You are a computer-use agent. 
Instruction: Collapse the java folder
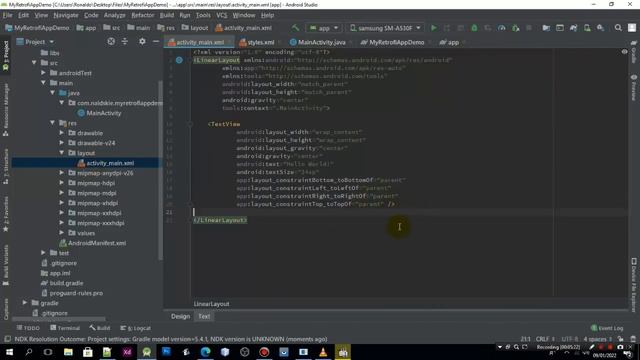[x=52, y=93]
